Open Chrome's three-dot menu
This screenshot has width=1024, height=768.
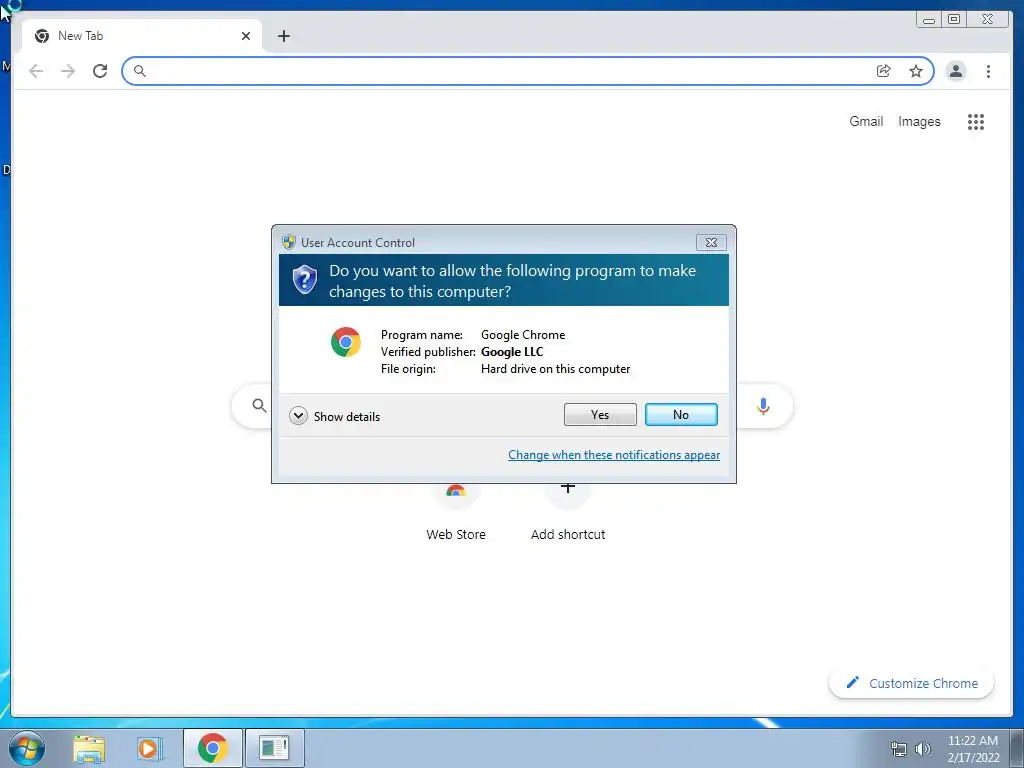(x=988, y=71)
